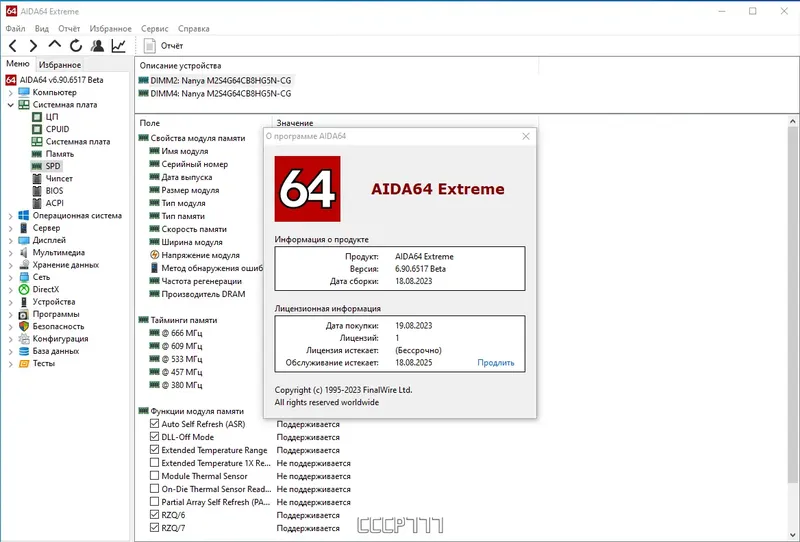
Task: Open the Файл menu
Action: point(15,29)
